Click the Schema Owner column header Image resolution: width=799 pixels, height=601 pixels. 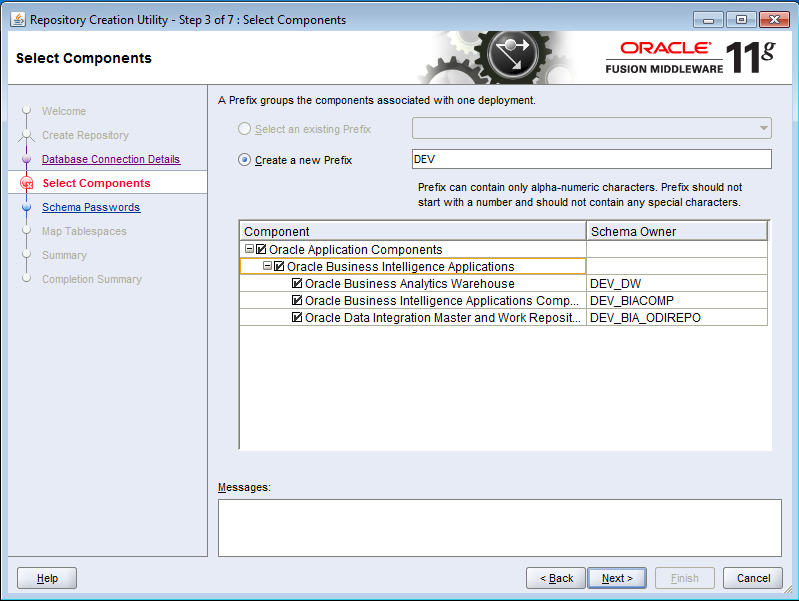(677, 231)
